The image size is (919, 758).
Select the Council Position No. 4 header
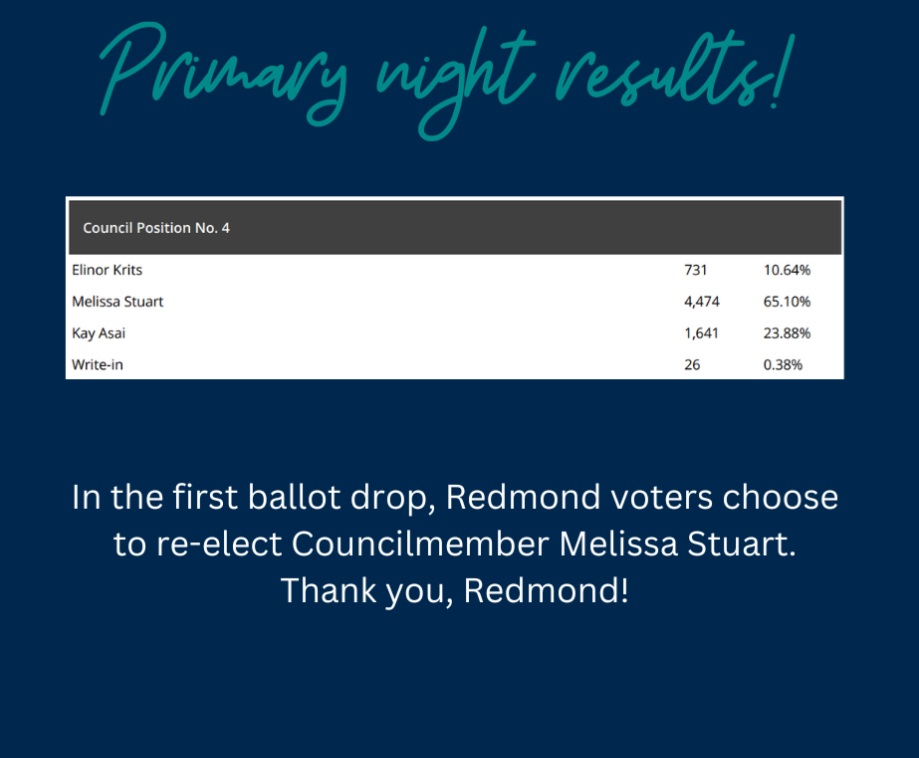[x=455, y=227]
